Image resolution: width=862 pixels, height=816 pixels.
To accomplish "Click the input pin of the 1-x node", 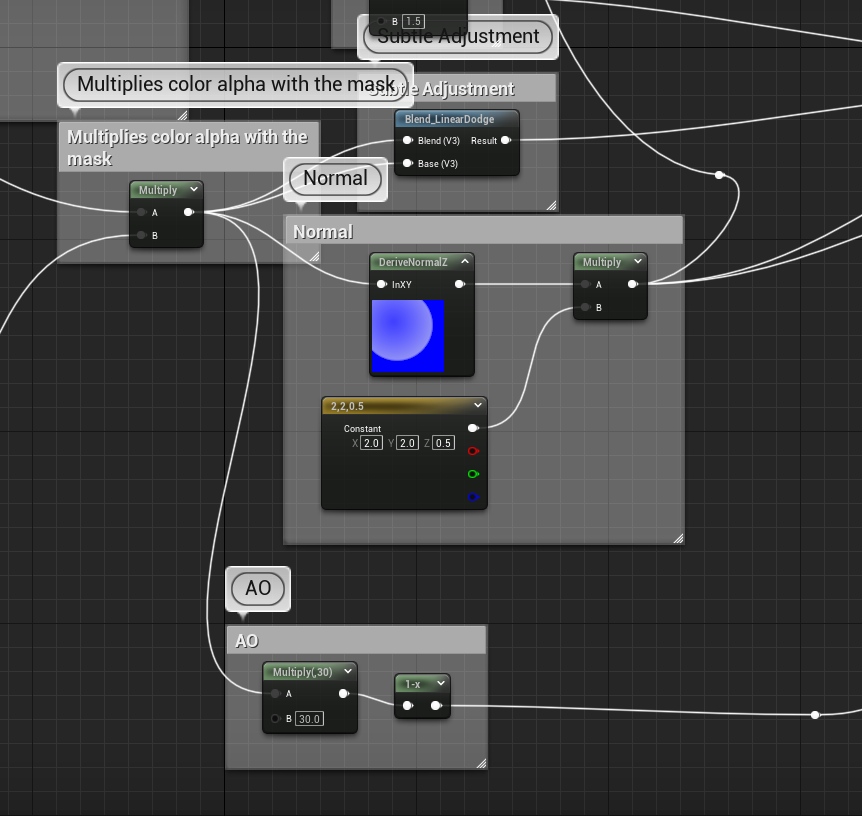I will (x=408, y=705).
